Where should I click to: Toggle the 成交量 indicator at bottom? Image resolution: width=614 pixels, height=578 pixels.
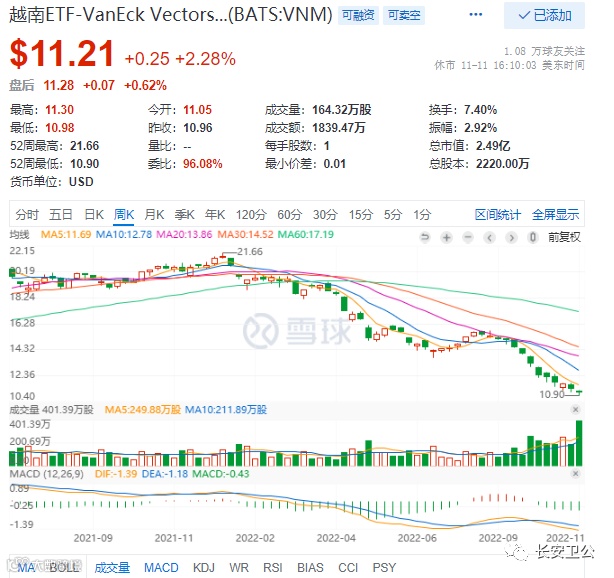[x=112, y=567]
